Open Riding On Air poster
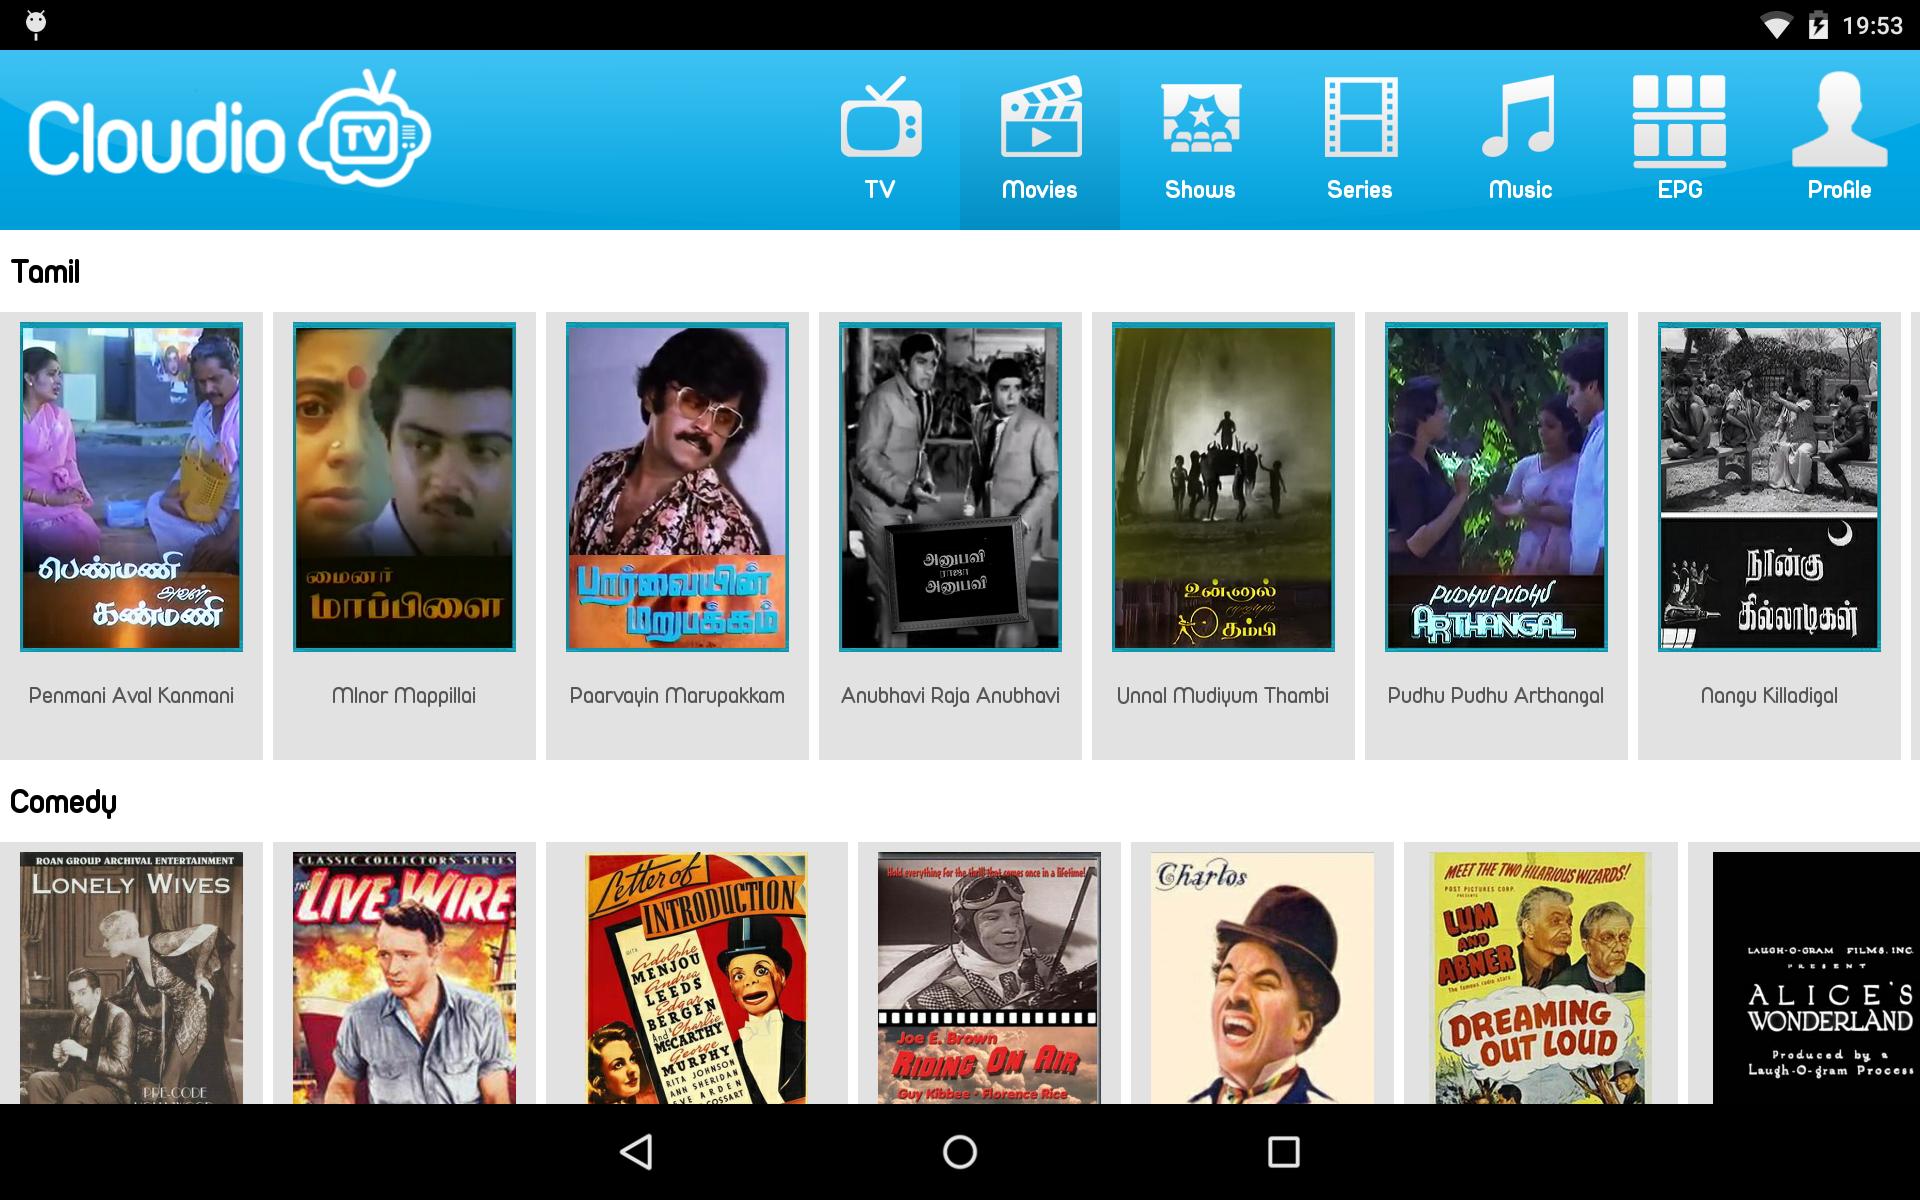Screen dimensions: 1920x1200 (989, 978)
